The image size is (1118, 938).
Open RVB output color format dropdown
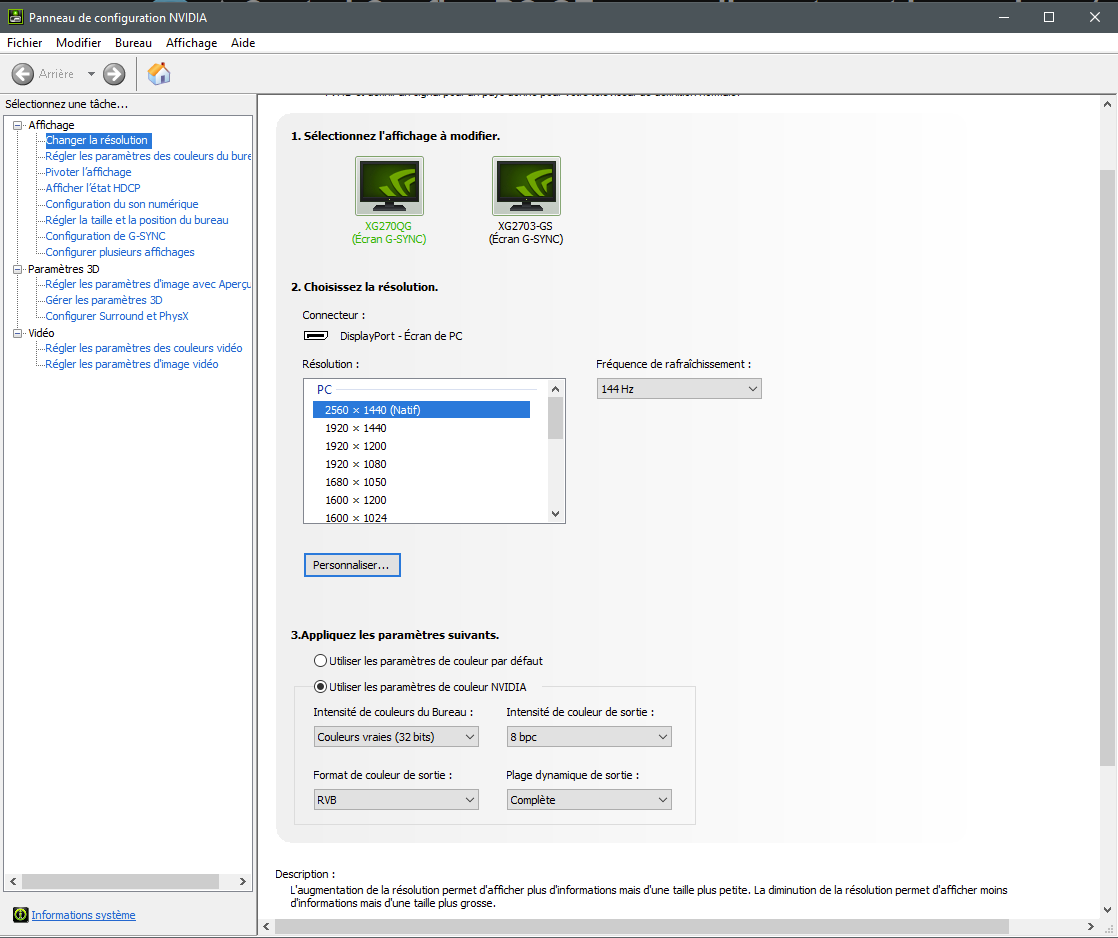396,800
